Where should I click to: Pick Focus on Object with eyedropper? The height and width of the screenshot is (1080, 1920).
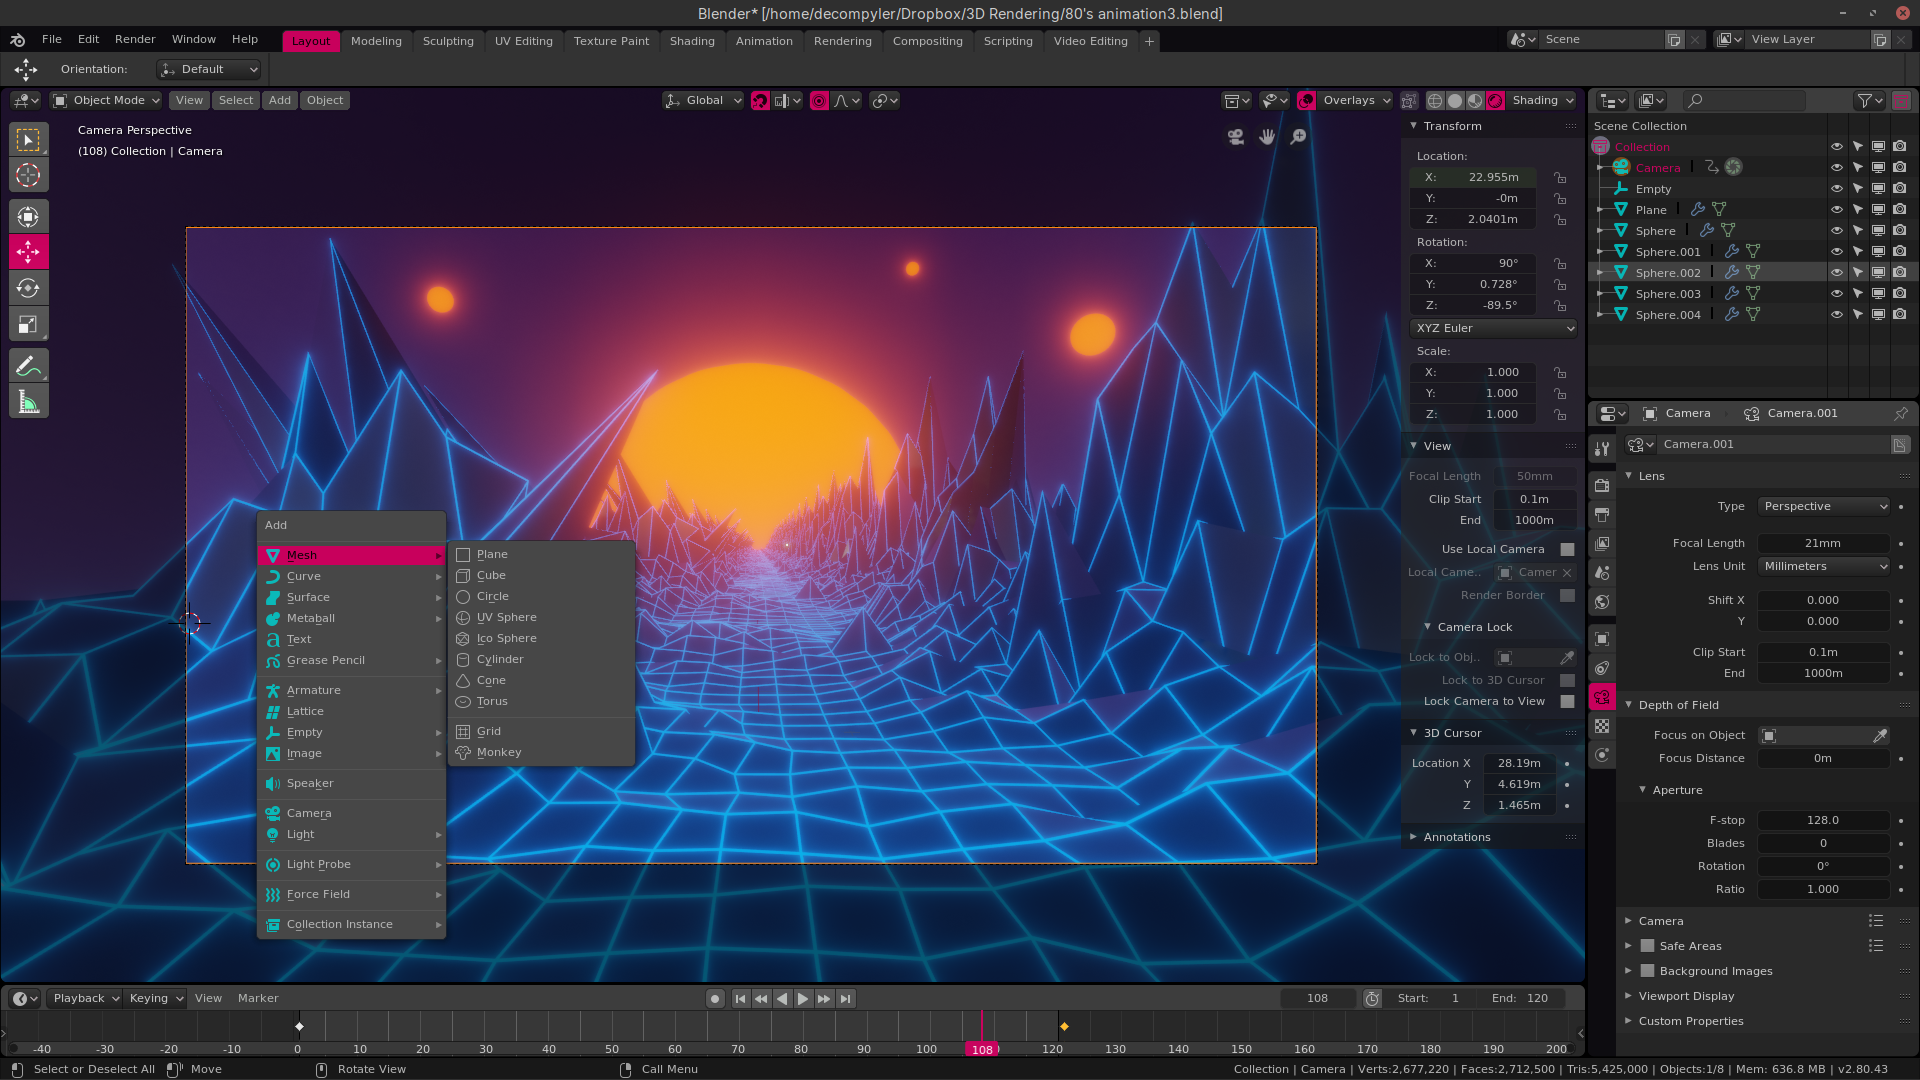[1880, 735]
